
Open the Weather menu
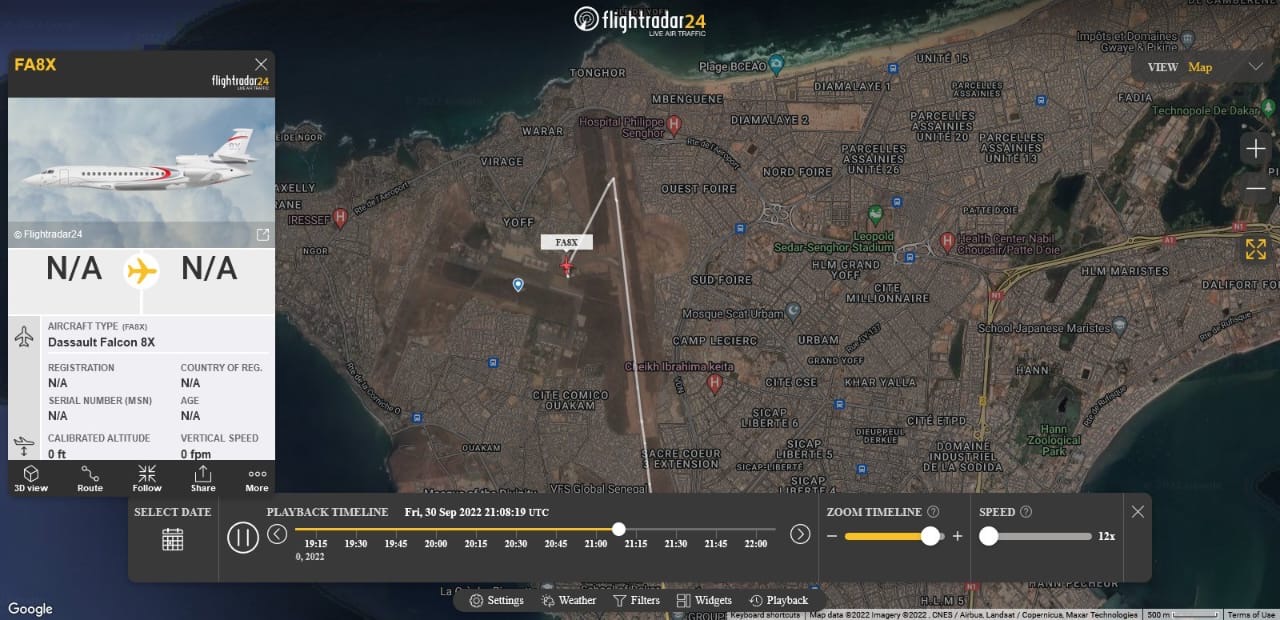pos(569,600)
